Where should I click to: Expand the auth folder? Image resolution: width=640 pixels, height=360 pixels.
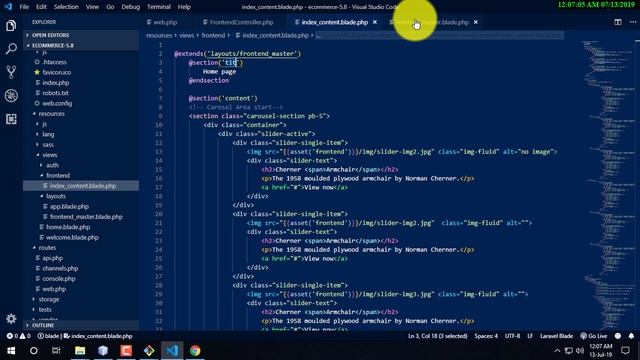click(x=52, y=165)
